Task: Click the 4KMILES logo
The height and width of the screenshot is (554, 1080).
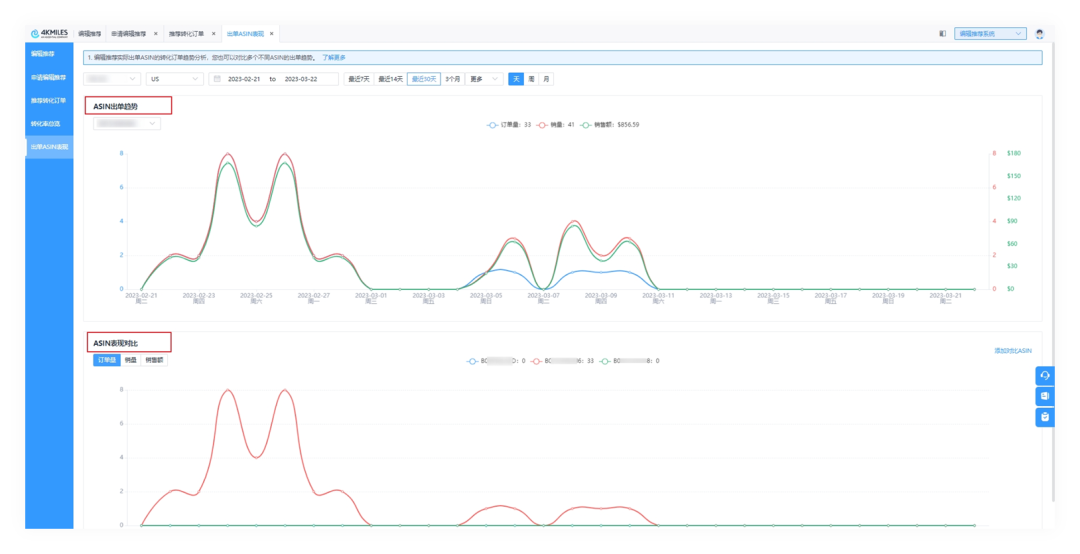Action: 49,33
